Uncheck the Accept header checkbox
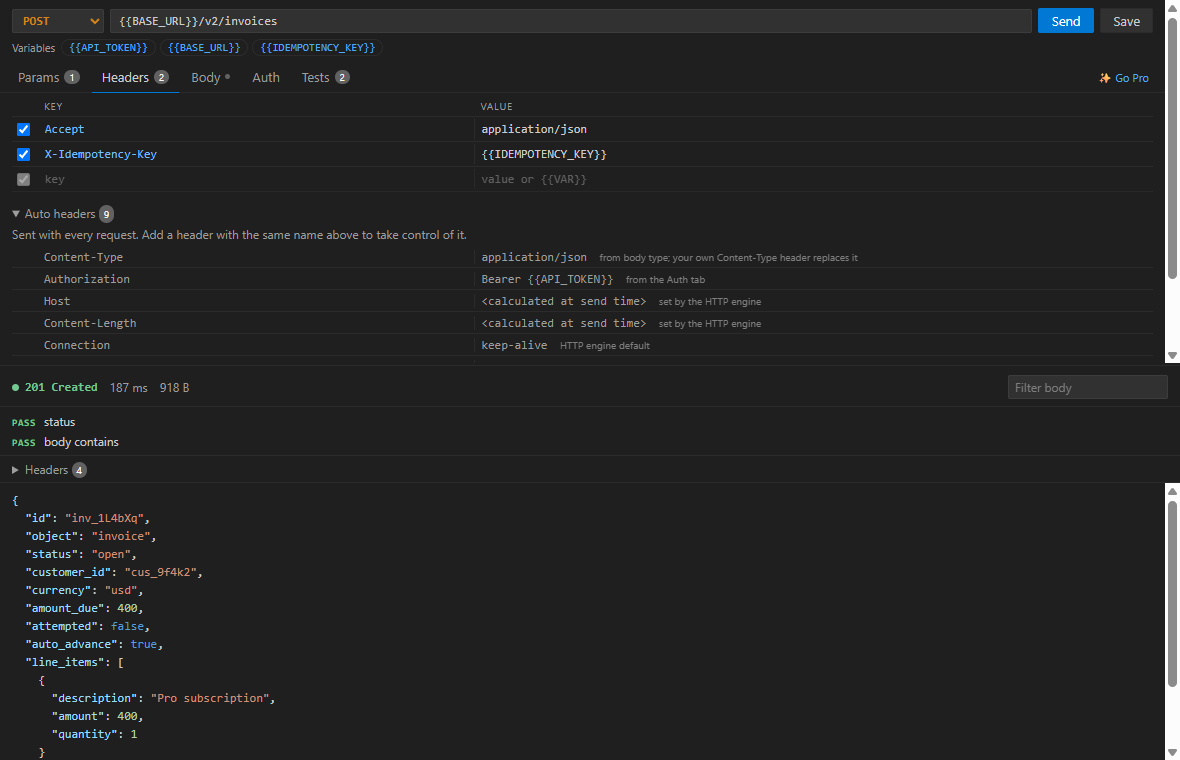Screen dimensions: 1180x760 click(23, 129)
